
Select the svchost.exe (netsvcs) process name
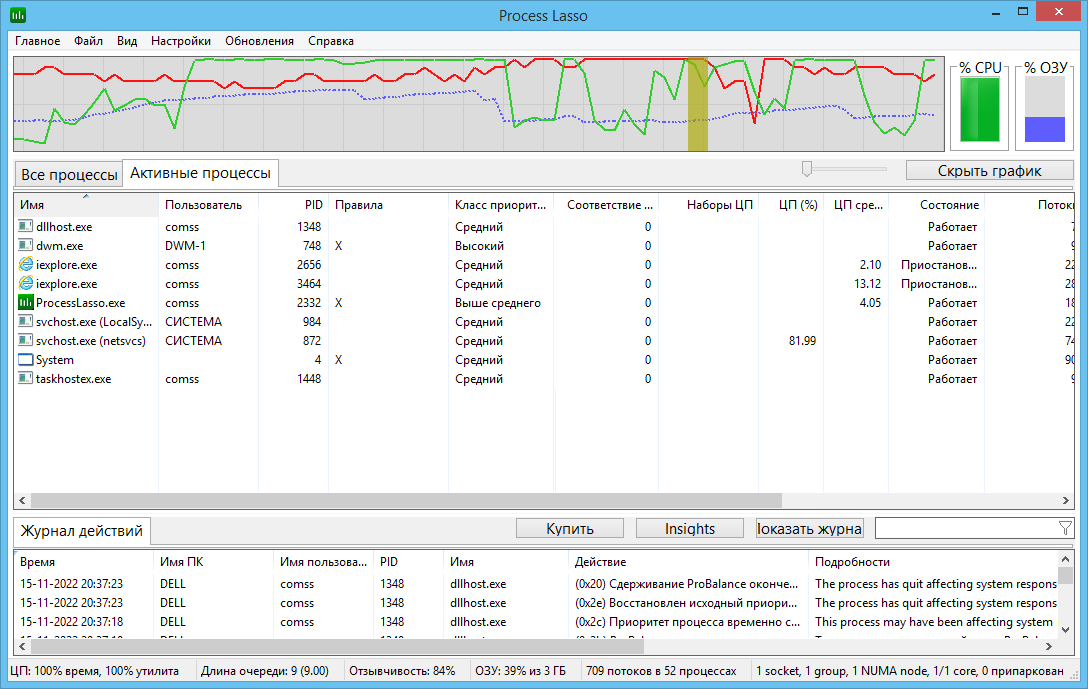click(91, 341)
